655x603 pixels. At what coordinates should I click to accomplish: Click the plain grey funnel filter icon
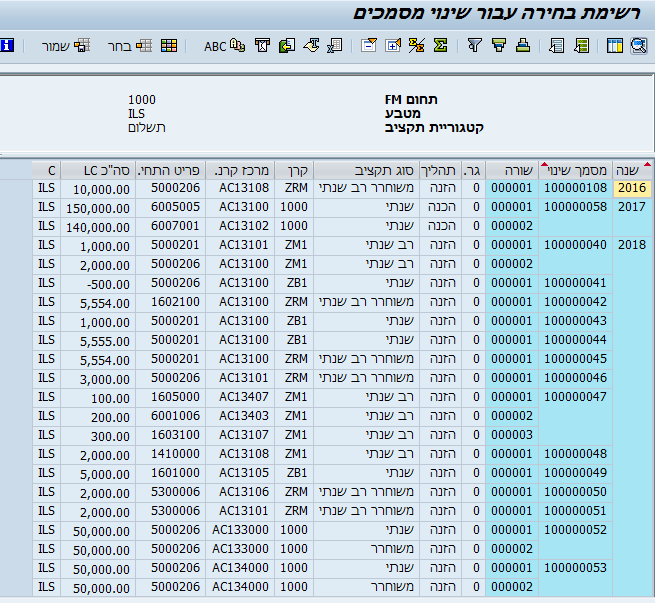(x=475, y=45)
